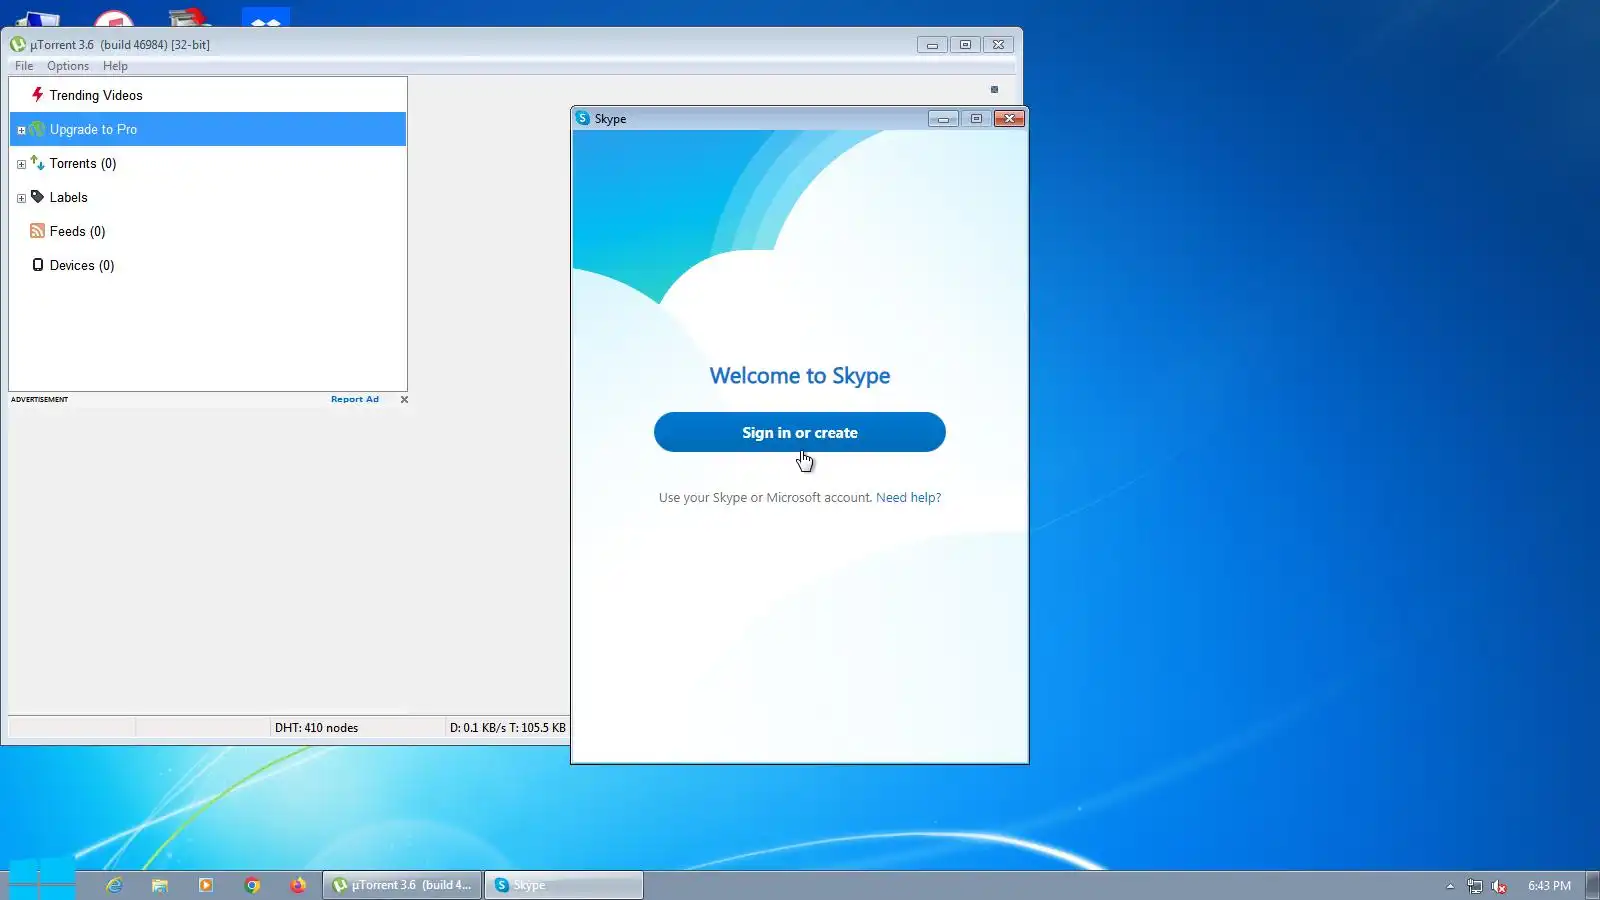This screenshot has width=1600, height=900.
Task: Open Windows Explorer from the taskbar
Action: (x=160, y=885)
